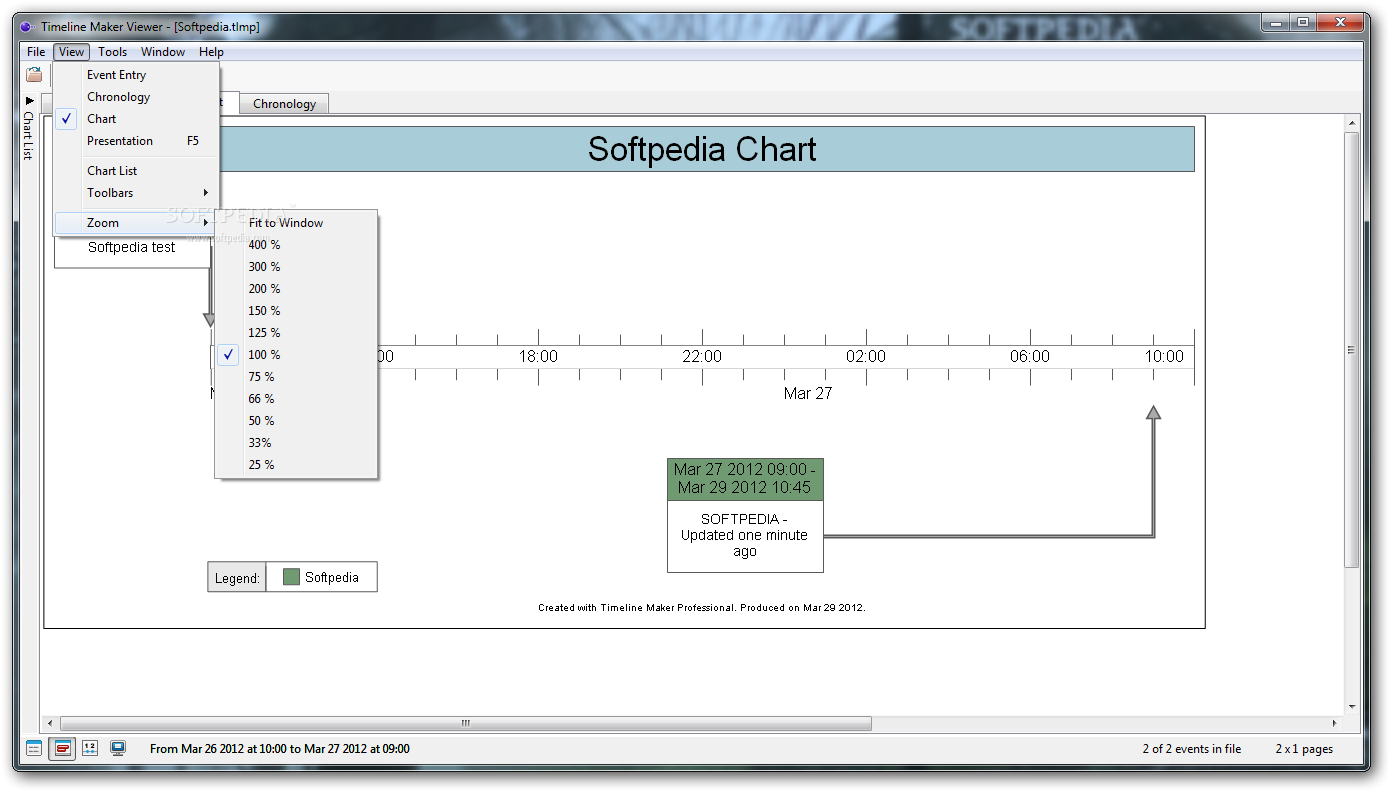Image resolution: width=1391 pixels, height=792 pixels.
Task: Expand the Chart List side panel arrow
Action: tap(29, 101)
